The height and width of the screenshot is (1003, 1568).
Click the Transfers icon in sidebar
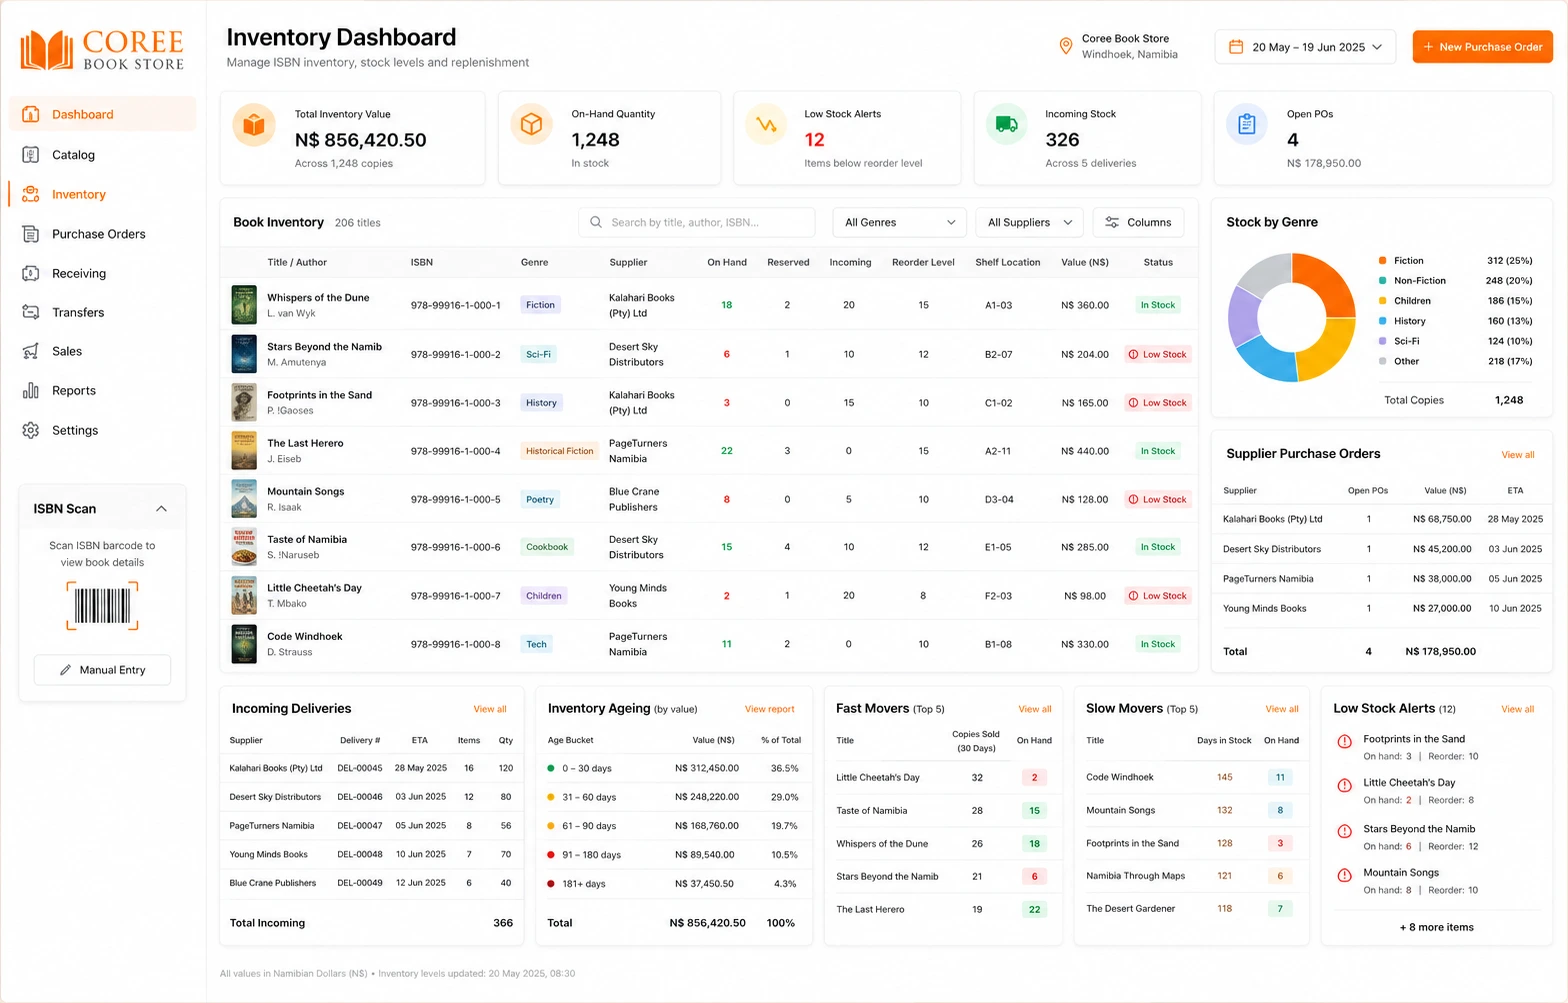(x=31, y=312)
